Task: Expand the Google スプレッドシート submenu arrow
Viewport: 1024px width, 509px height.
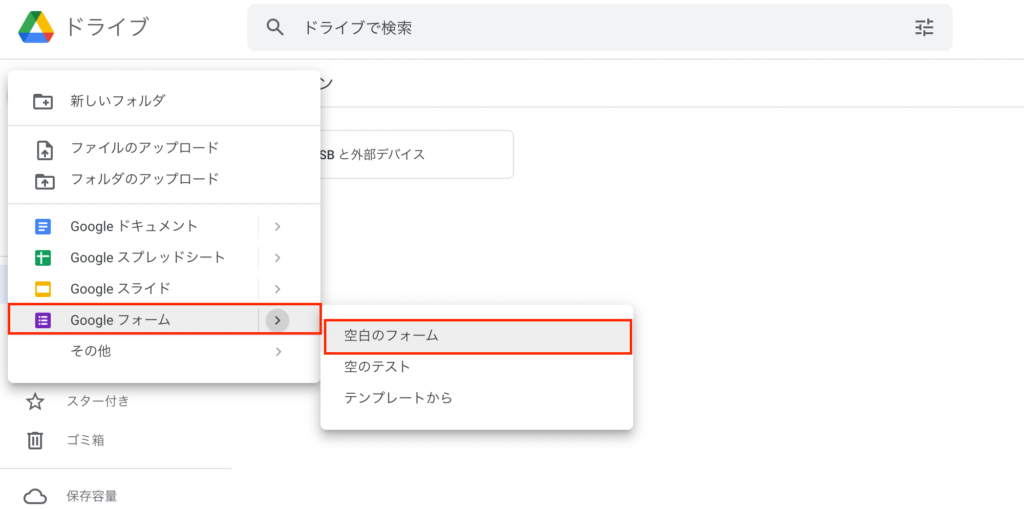Action: (x=278, y=257)
